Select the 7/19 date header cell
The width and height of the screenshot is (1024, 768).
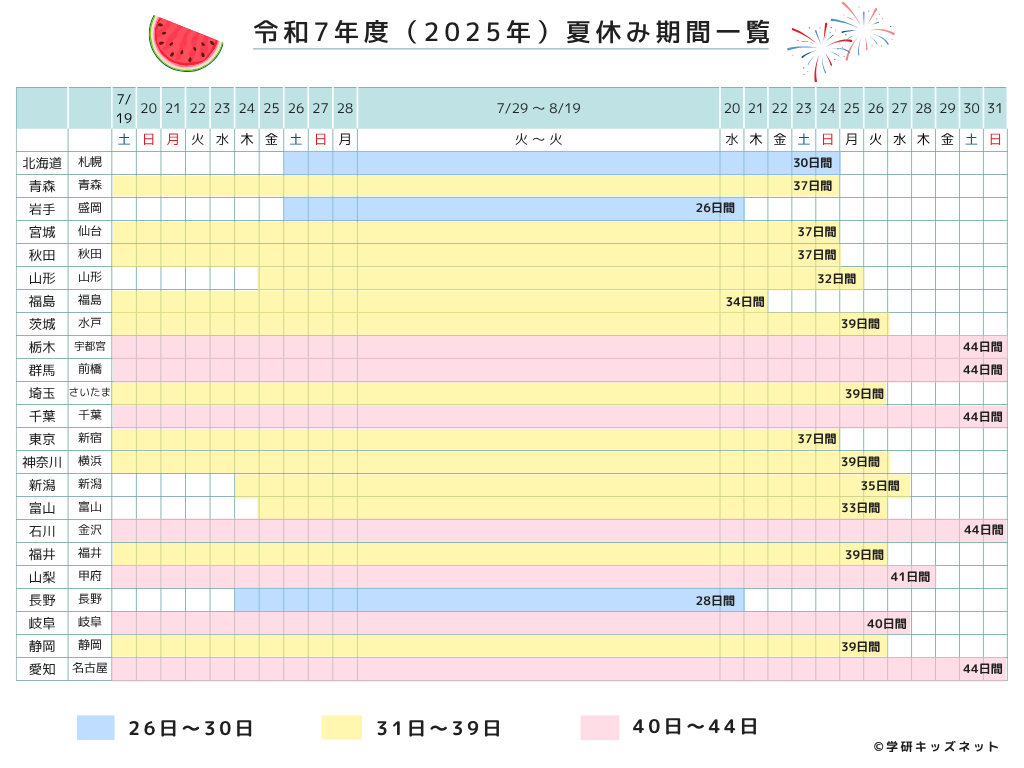click(124, 108)
